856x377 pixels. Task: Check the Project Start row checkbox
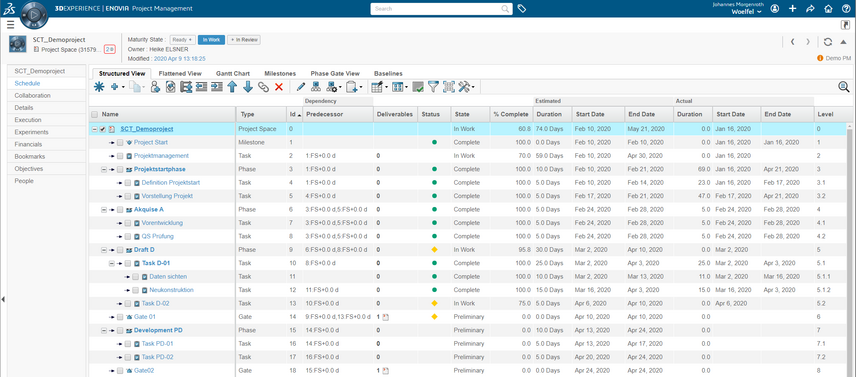point(120,142)
